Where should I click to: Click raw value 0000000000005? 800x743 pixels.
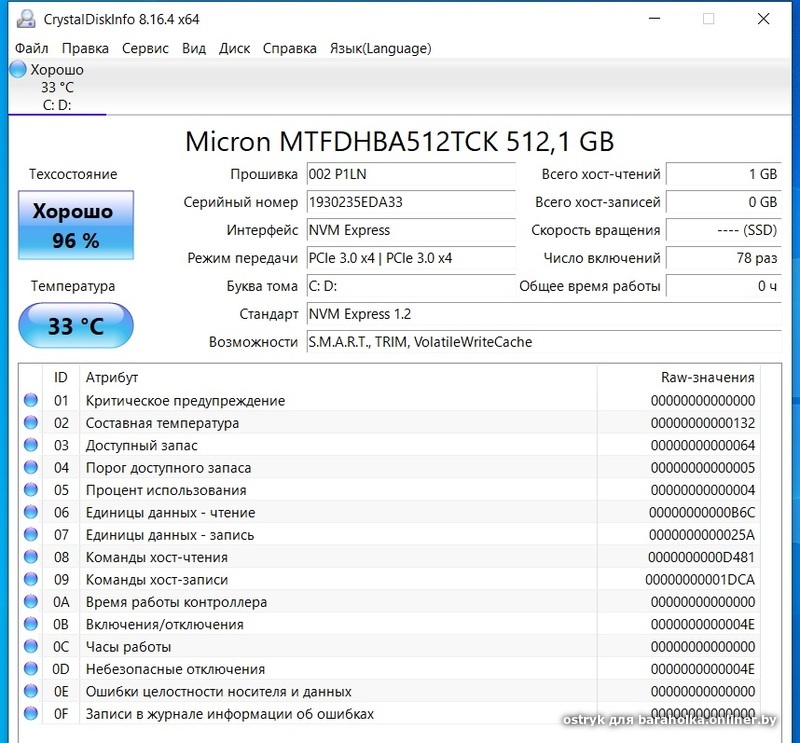pos(703,468)
